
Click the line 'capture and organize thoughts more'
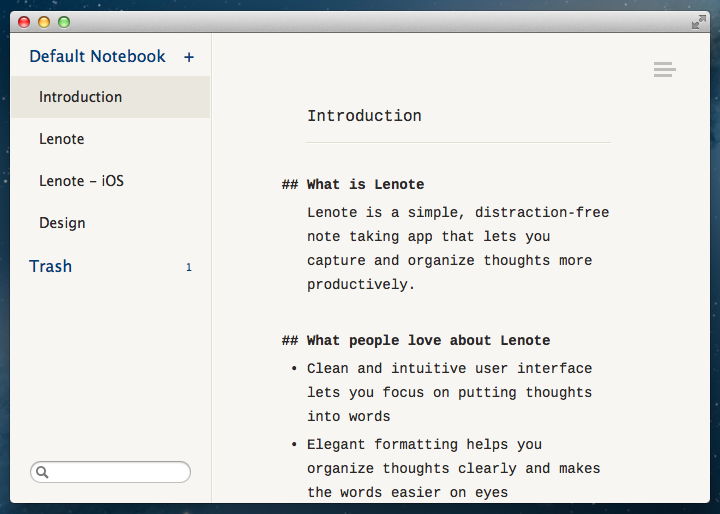pos(450,260)
